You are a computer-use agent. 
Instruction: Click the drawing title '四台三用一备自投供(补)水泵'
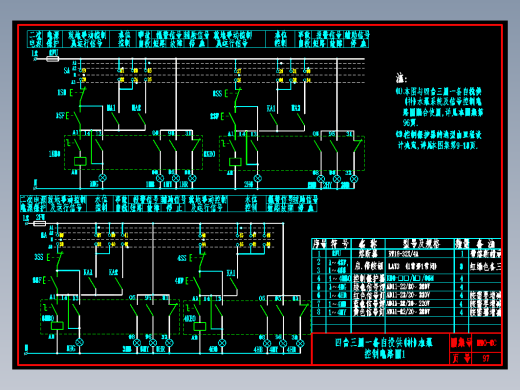[384, 343]
